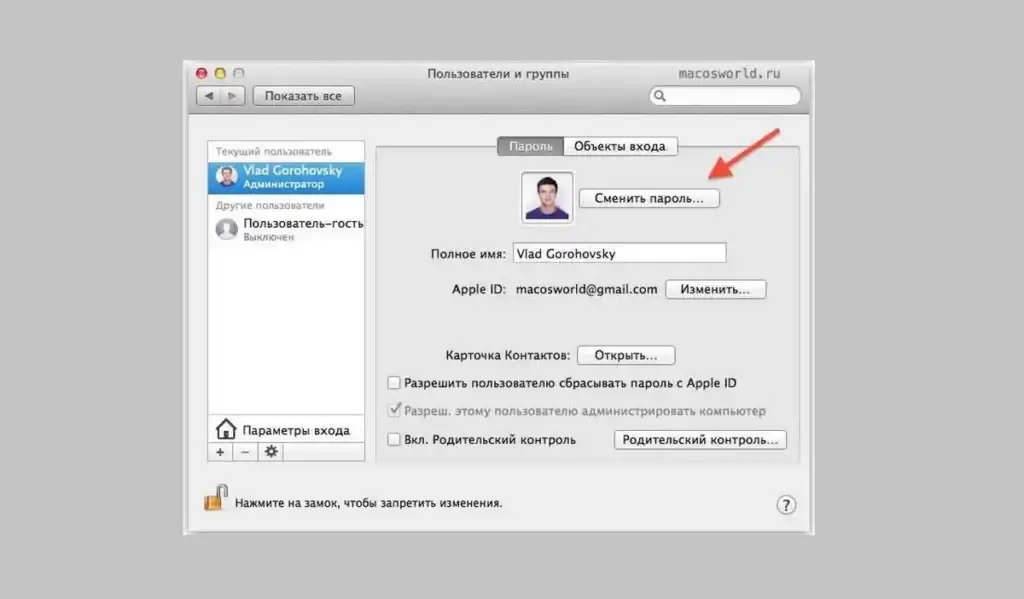Open the gear actions menu under user list
This screenshot has width=1024, height=599.
point(271,452)
